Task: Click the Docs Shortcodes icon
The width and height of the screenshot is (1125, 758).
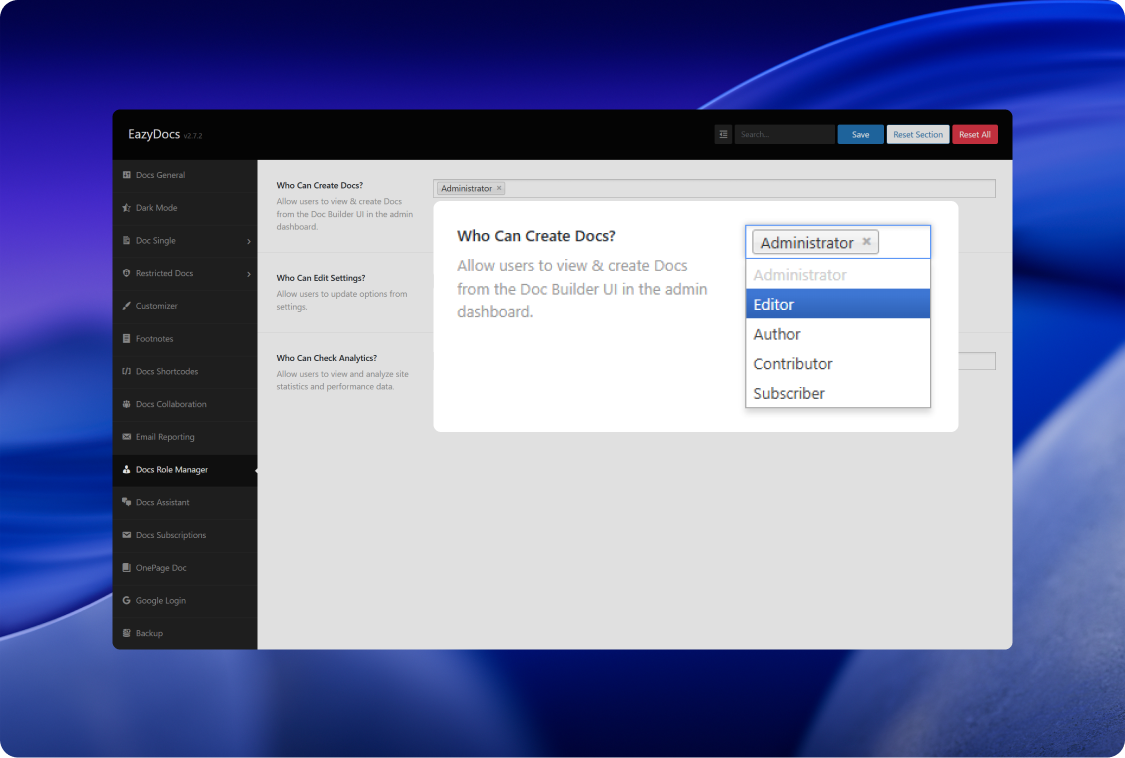Action: (x=126, y=372)
